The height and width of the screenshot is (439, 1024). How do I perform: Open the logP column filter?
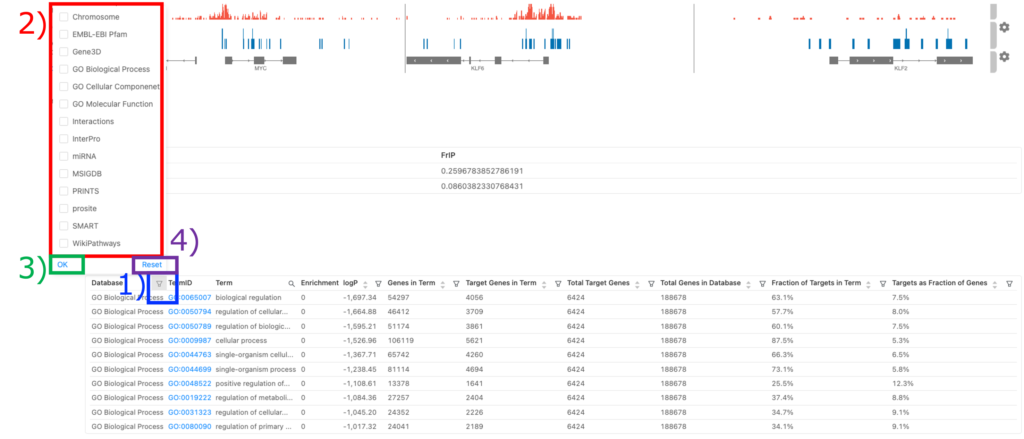(x=378, y=284)
